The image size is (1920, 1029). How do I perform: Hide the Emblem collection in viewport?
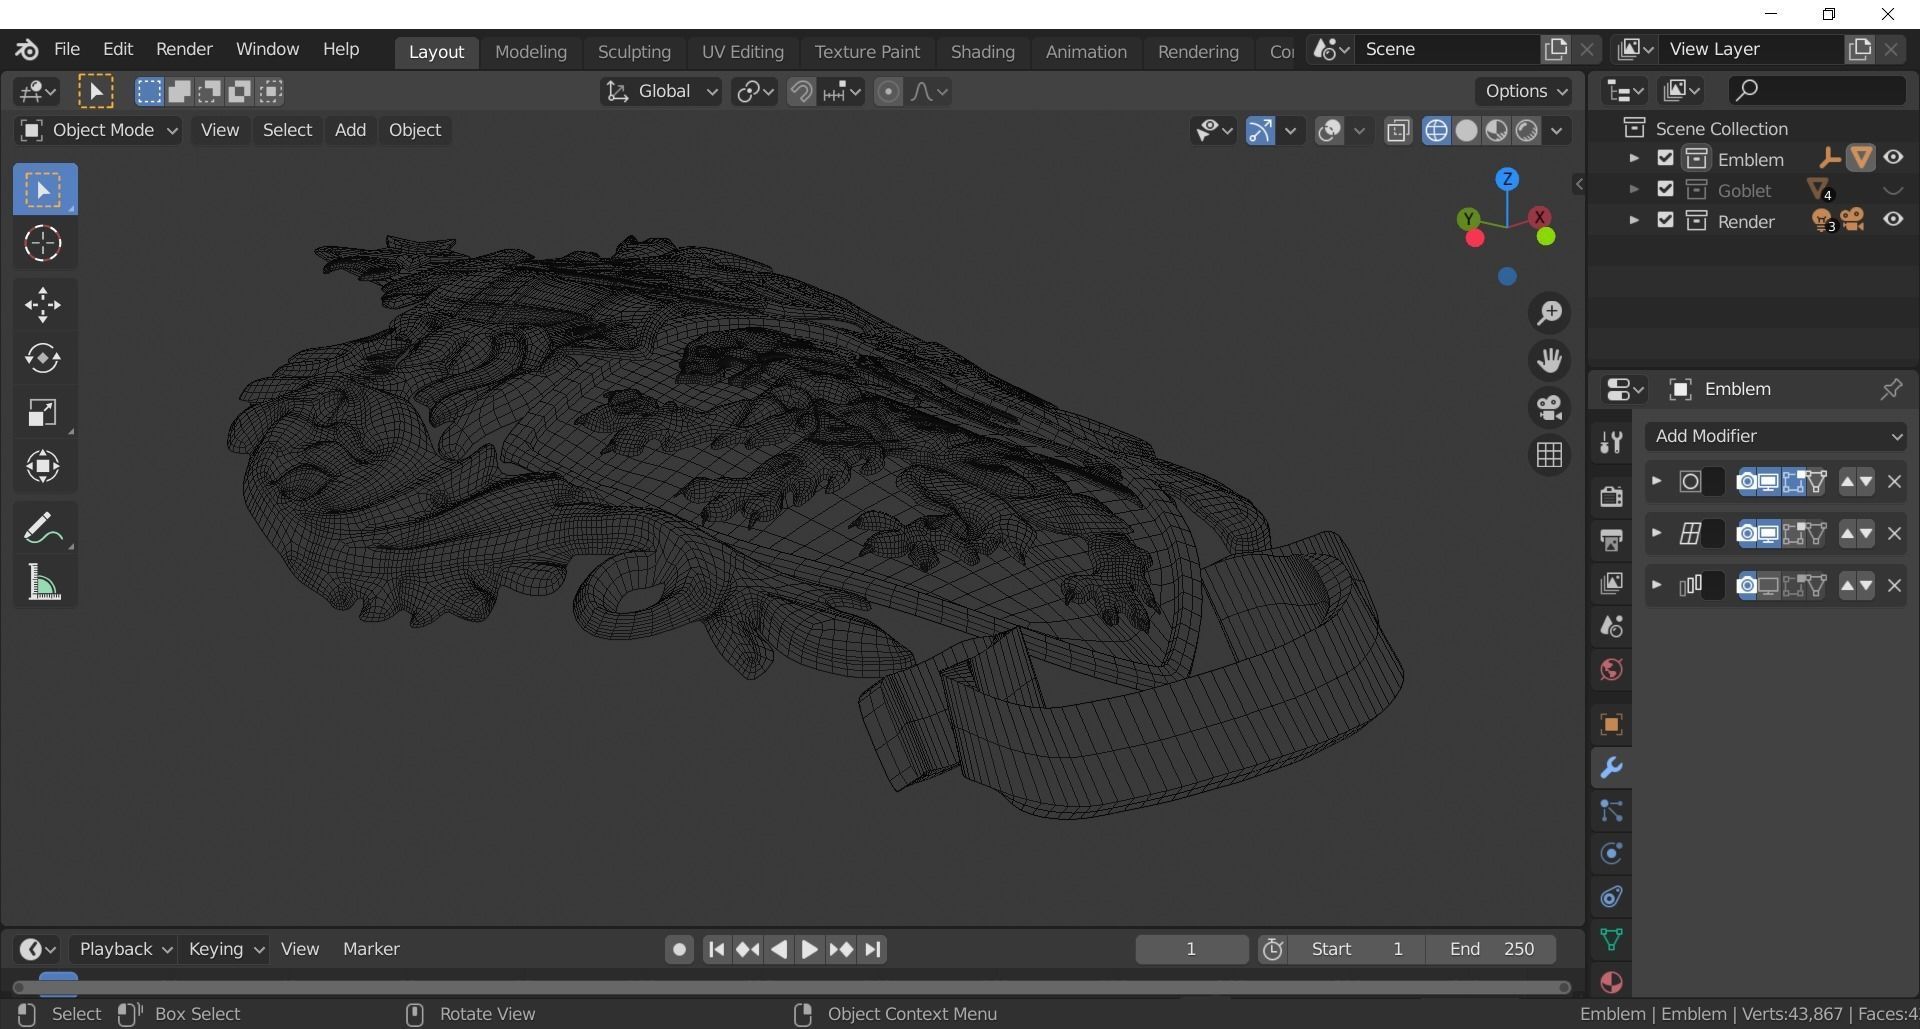1893,158
